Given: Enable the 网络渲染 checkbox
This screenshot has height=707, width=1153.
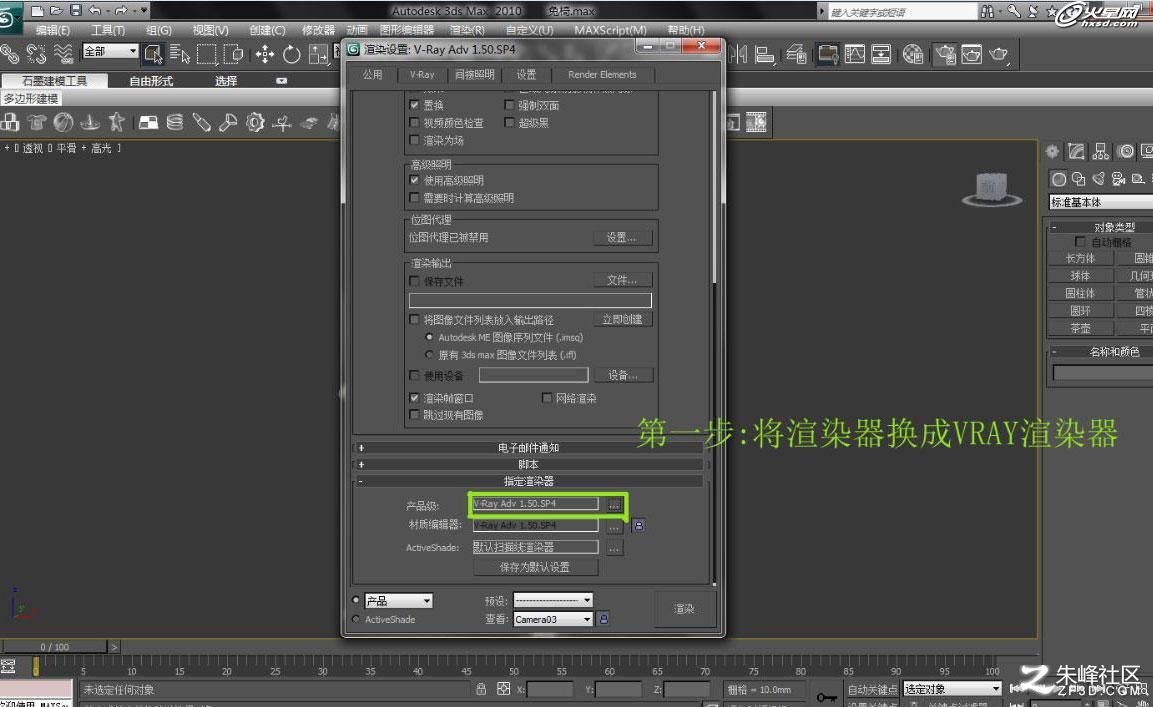Looking at the screenshot, I should (546, 398).
